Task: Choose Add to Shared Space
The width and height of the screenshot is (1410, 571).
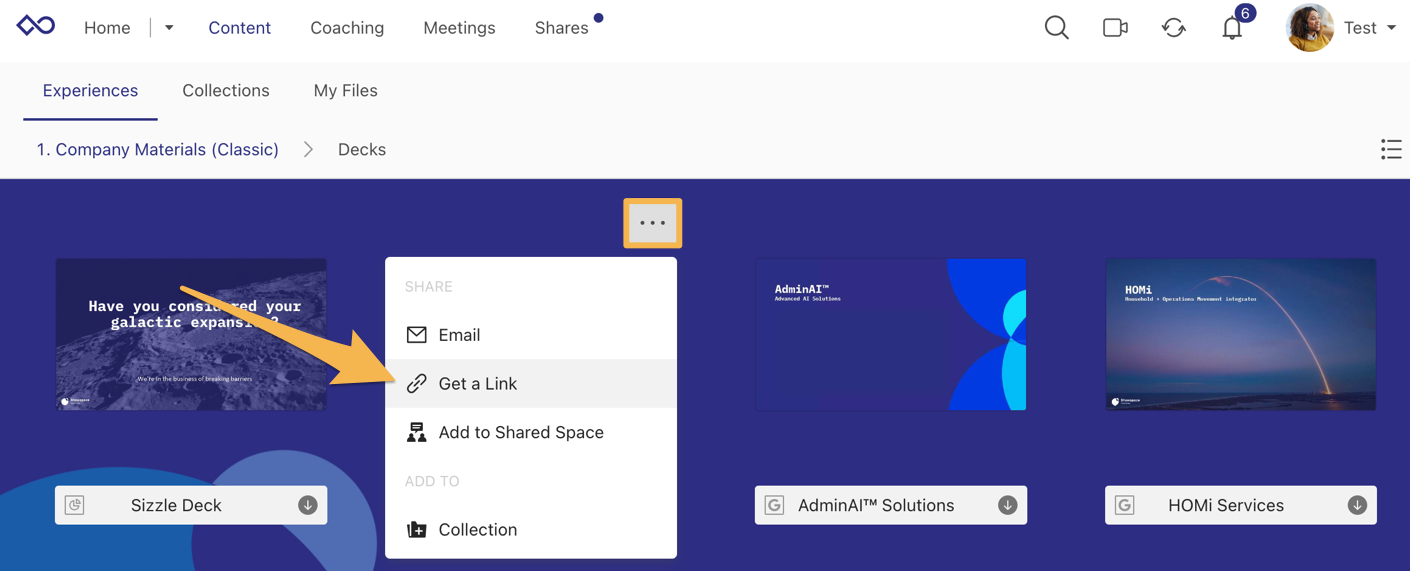Action: [x=531, y=432]
